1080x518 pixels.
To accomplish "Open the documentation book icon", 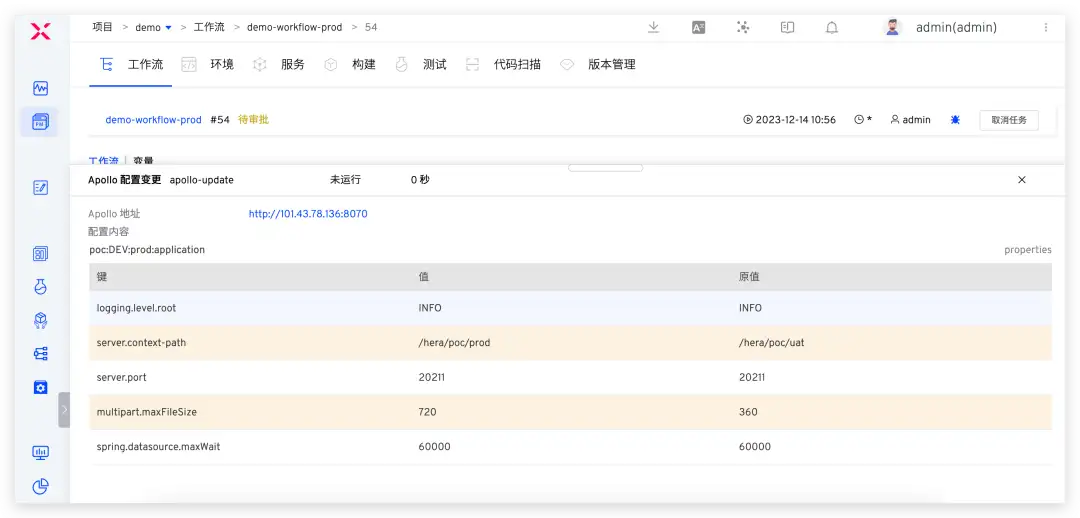I will click(787, 28).
